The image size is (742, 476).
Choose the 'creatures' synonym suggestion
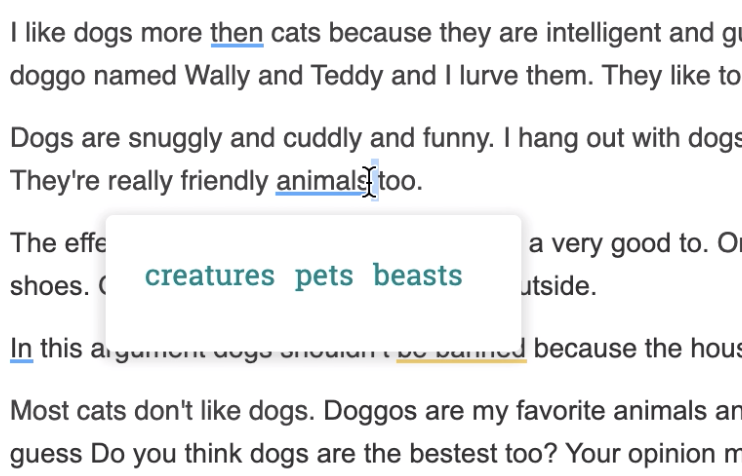210,275
